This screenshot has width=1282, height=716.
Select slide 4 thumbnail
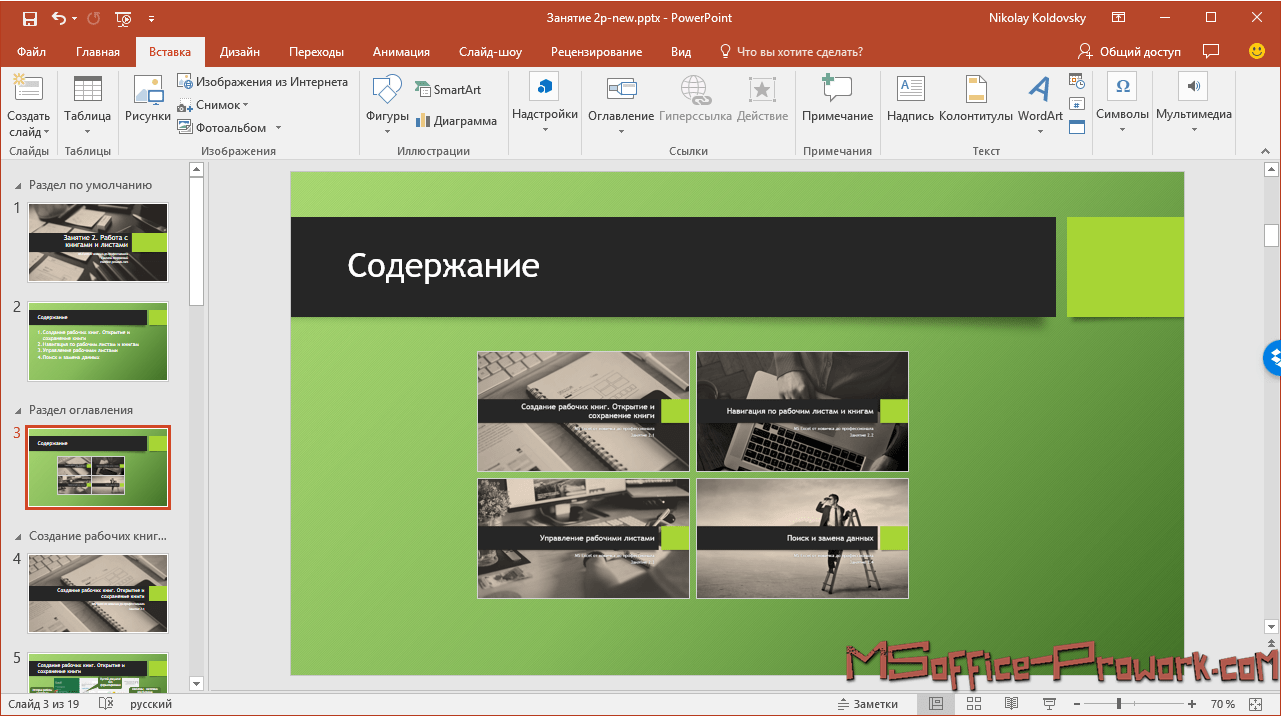pos(98,593)
